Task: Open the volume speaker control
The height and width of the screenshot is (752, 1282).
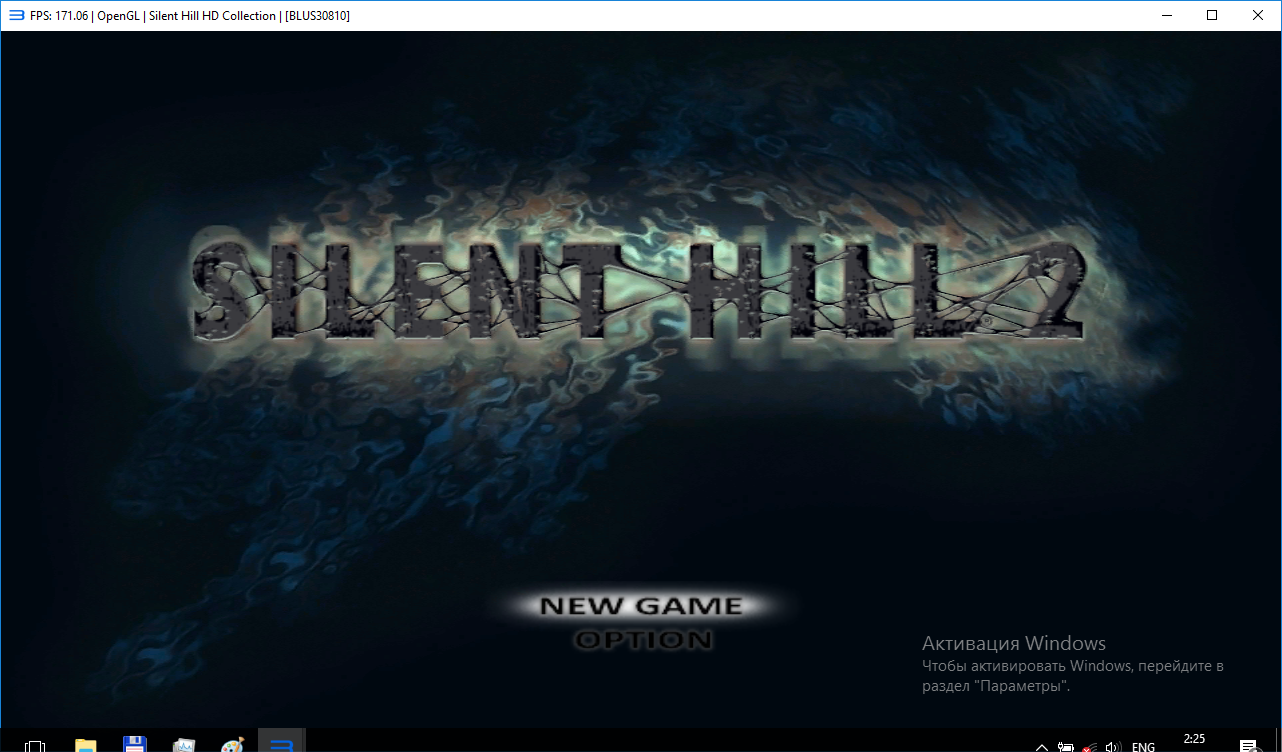Action: pyautogui.click(x=1113, y=746)
